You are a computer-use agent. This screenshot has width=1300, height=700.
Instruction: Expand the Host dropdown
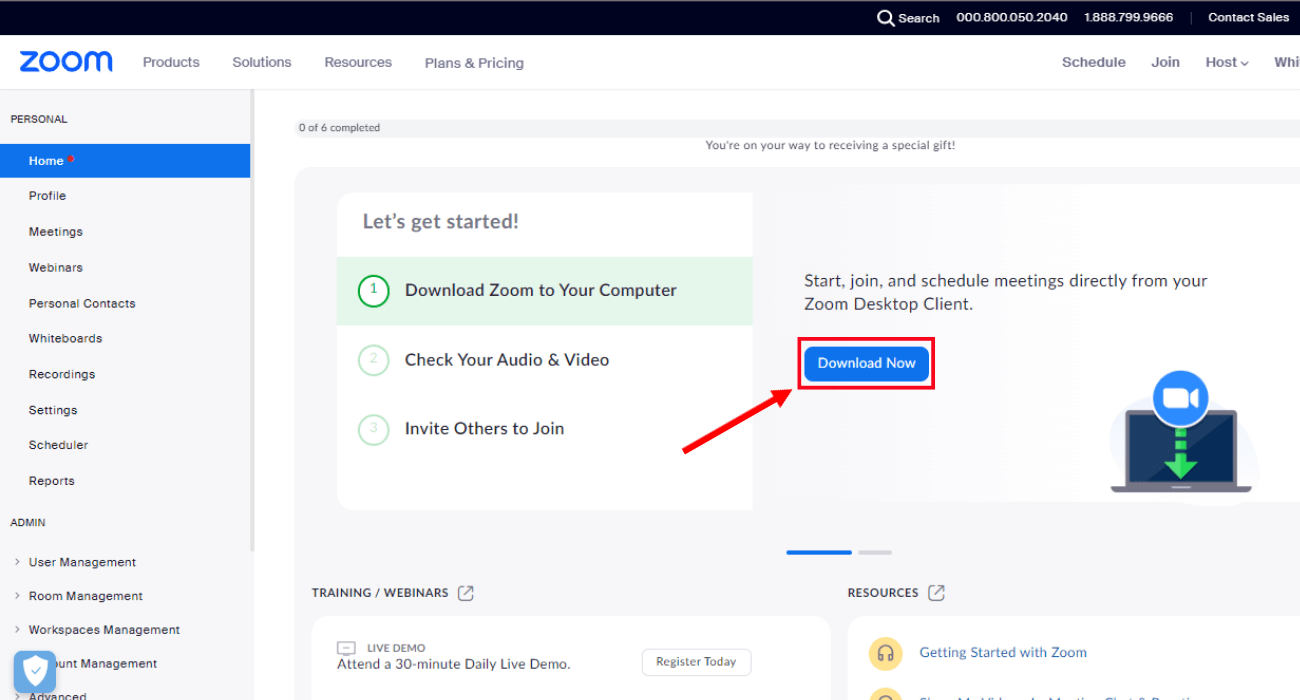1227,62
